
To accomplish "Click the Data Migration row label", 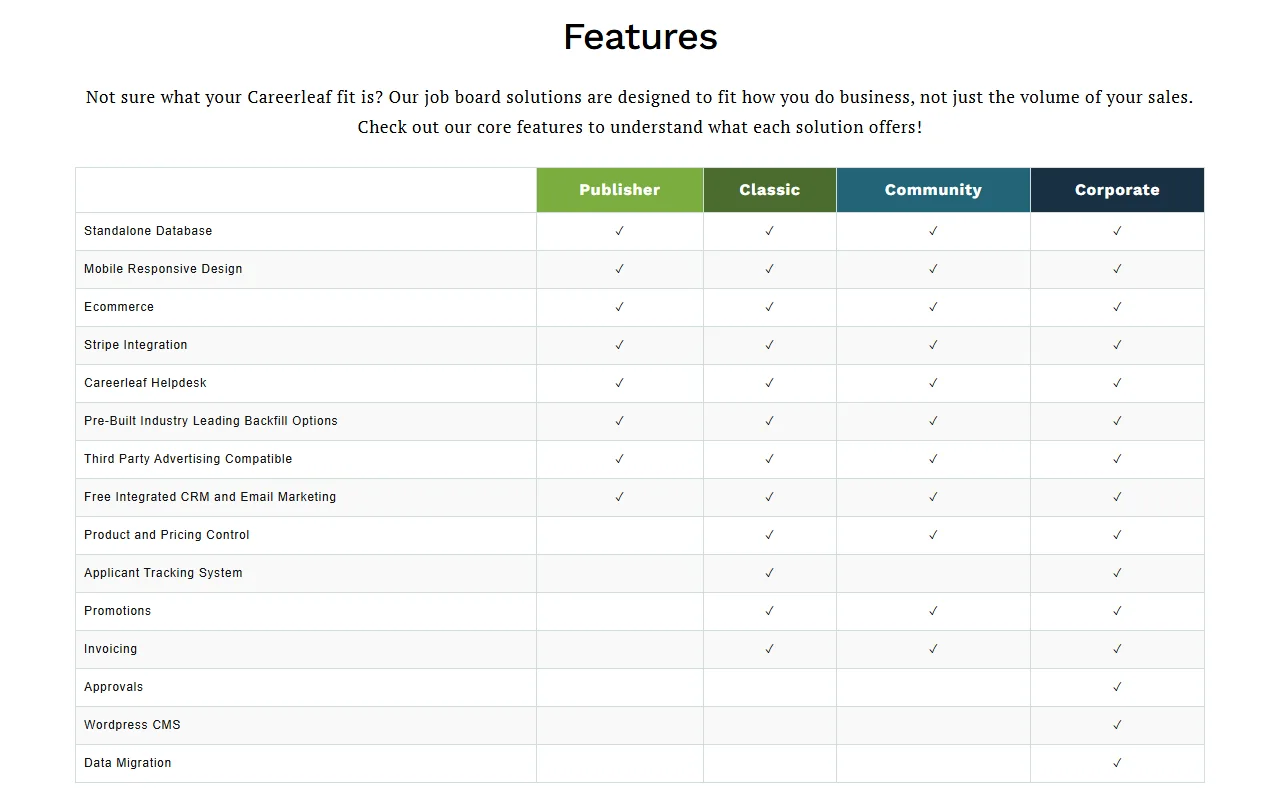I will click(x=128, y=763).
